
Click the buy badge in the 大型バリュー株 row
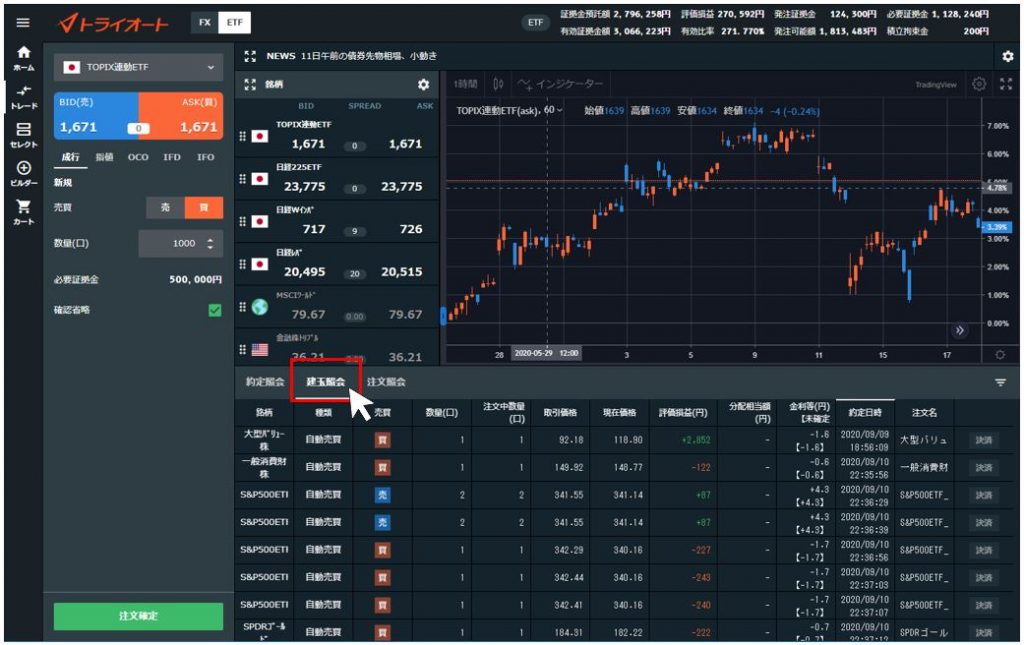point(382,440)
